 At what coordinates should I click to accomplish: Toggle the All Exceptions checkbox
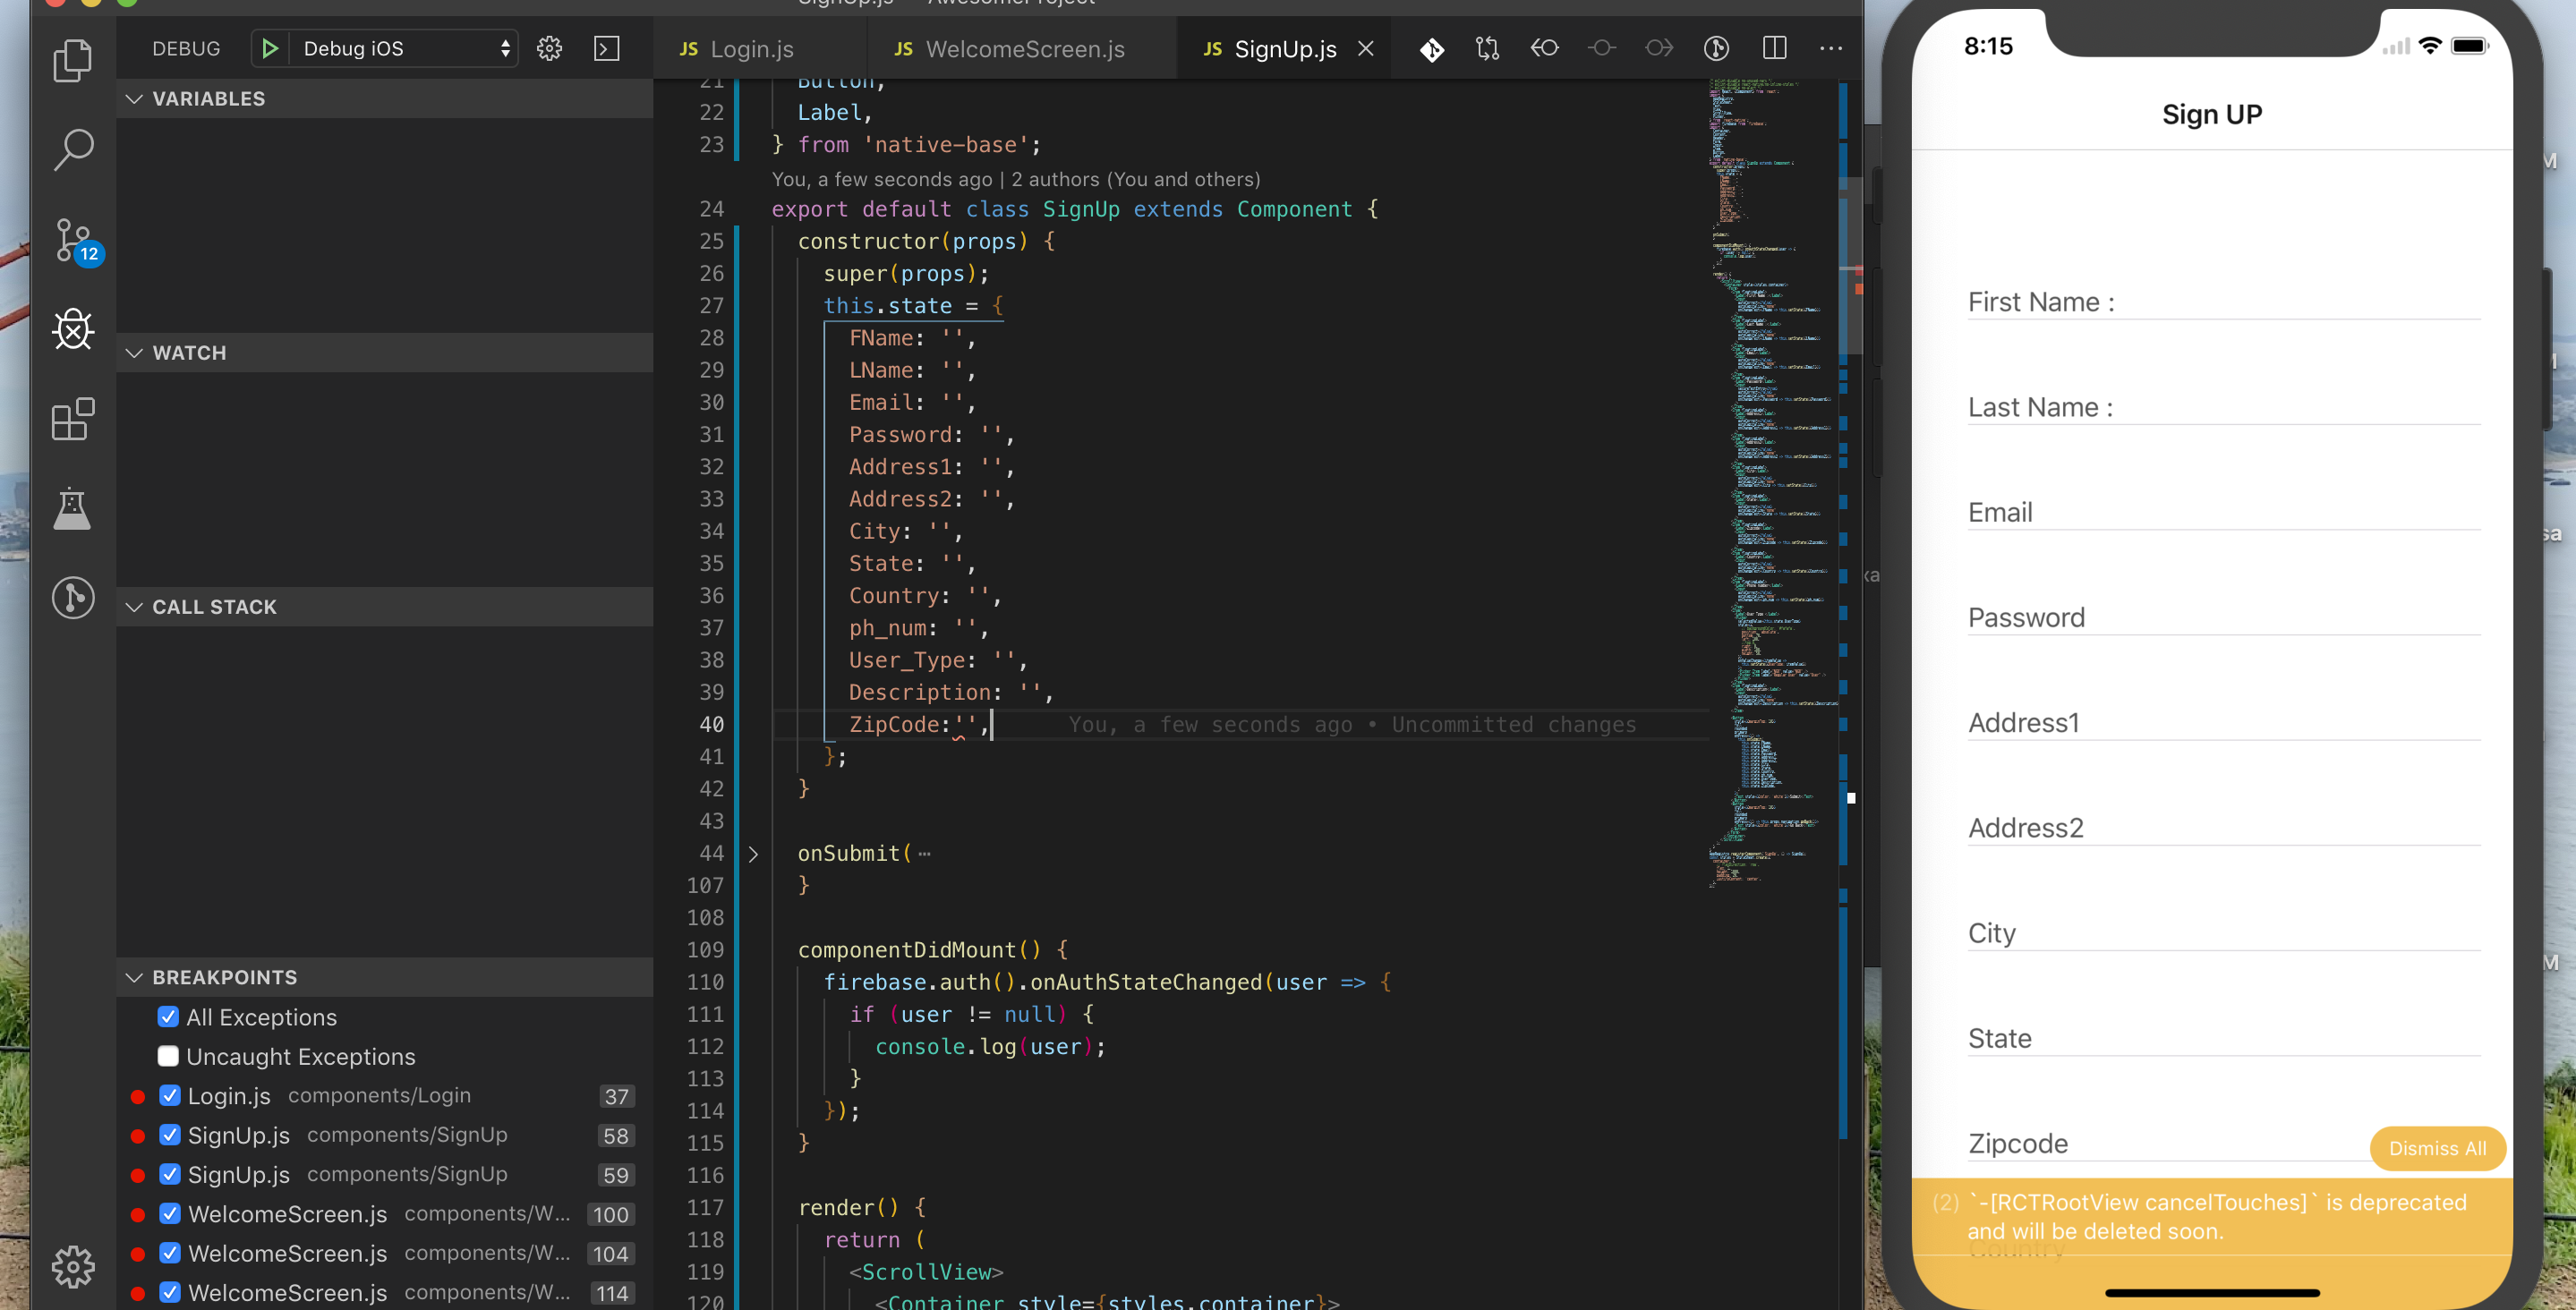[168, 1017]
